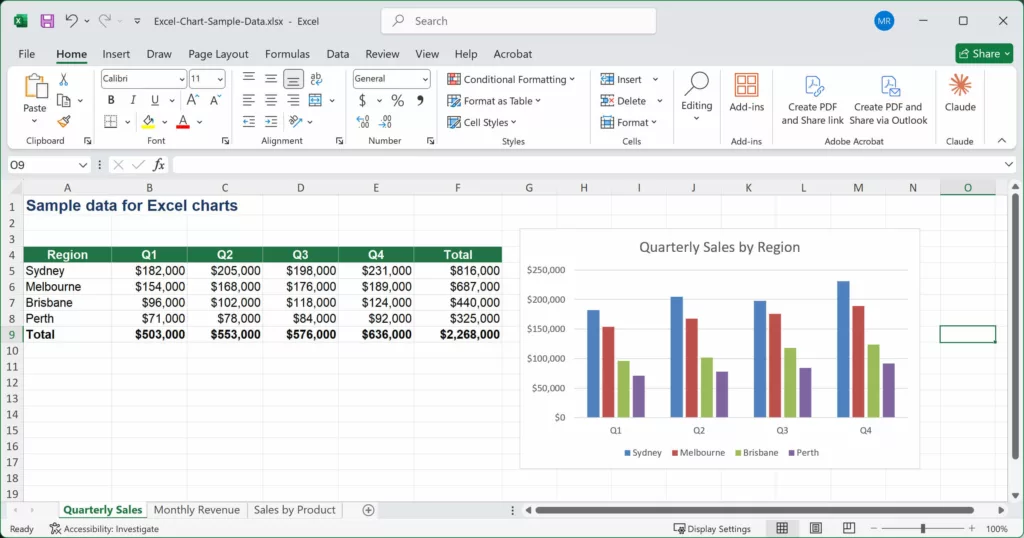The width and height of the screenshot is (1024, 538).
Task: Select the Format Painter brush icon
Action: (63, 121)
